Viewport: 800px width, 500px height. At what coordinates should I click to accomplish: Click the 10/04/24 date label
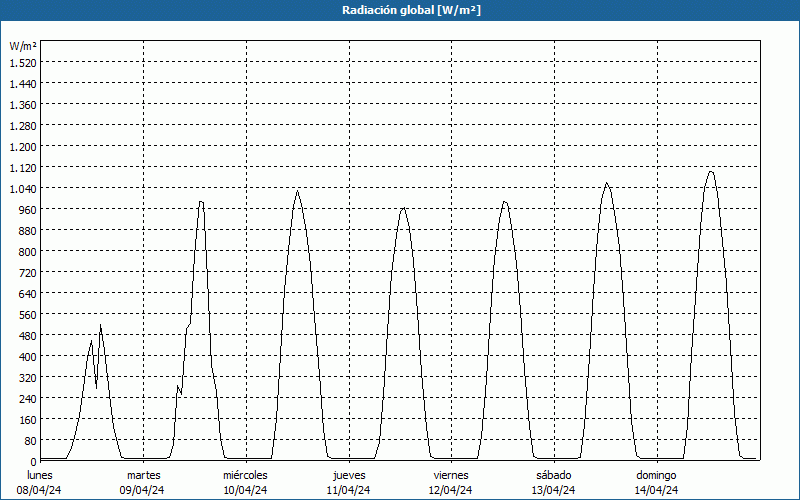point(245,490)
